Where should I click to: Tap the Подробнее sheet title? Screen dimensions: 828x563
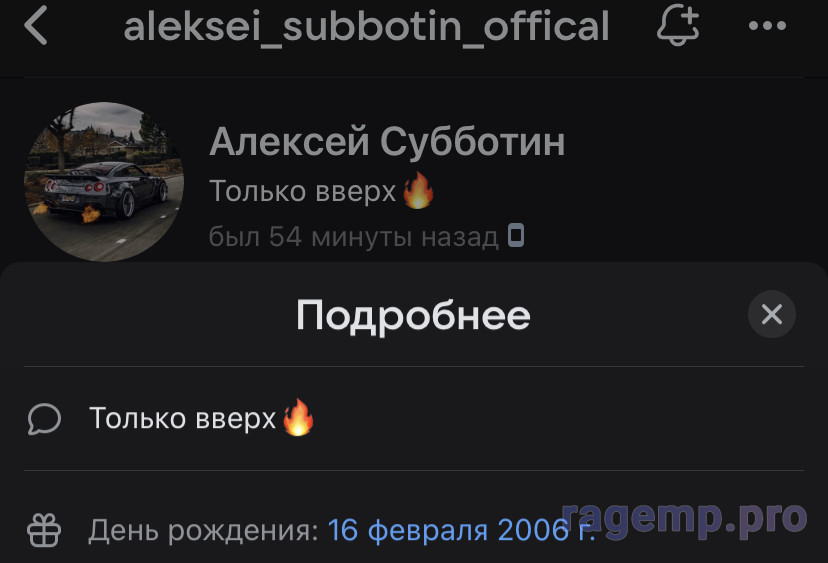click(x=413, y=315)
